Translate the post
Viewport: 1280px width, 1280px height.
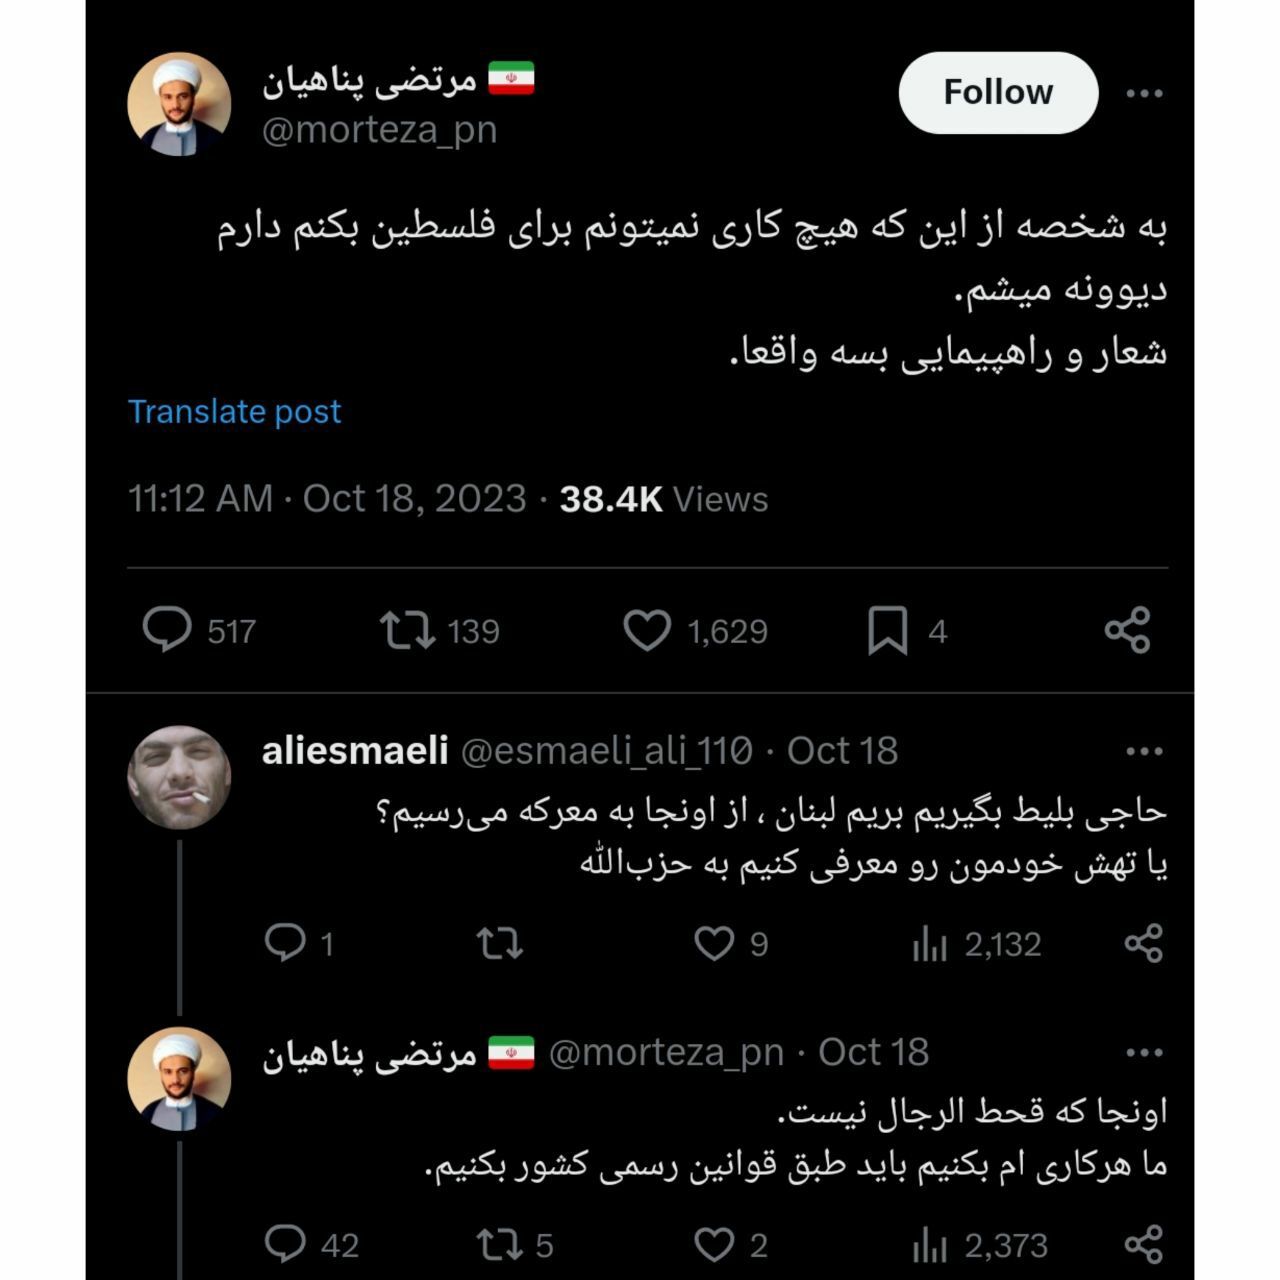click(232, 411)
